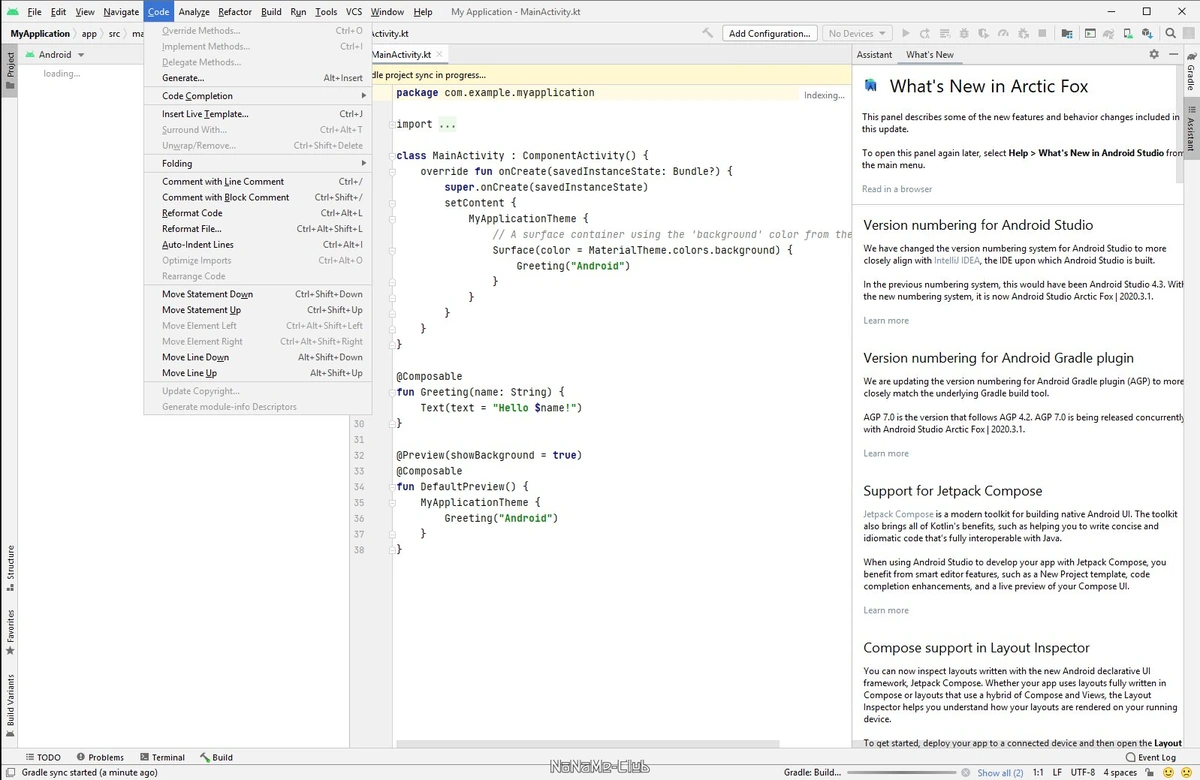Switch to the Assistant tab

point(874,54)
